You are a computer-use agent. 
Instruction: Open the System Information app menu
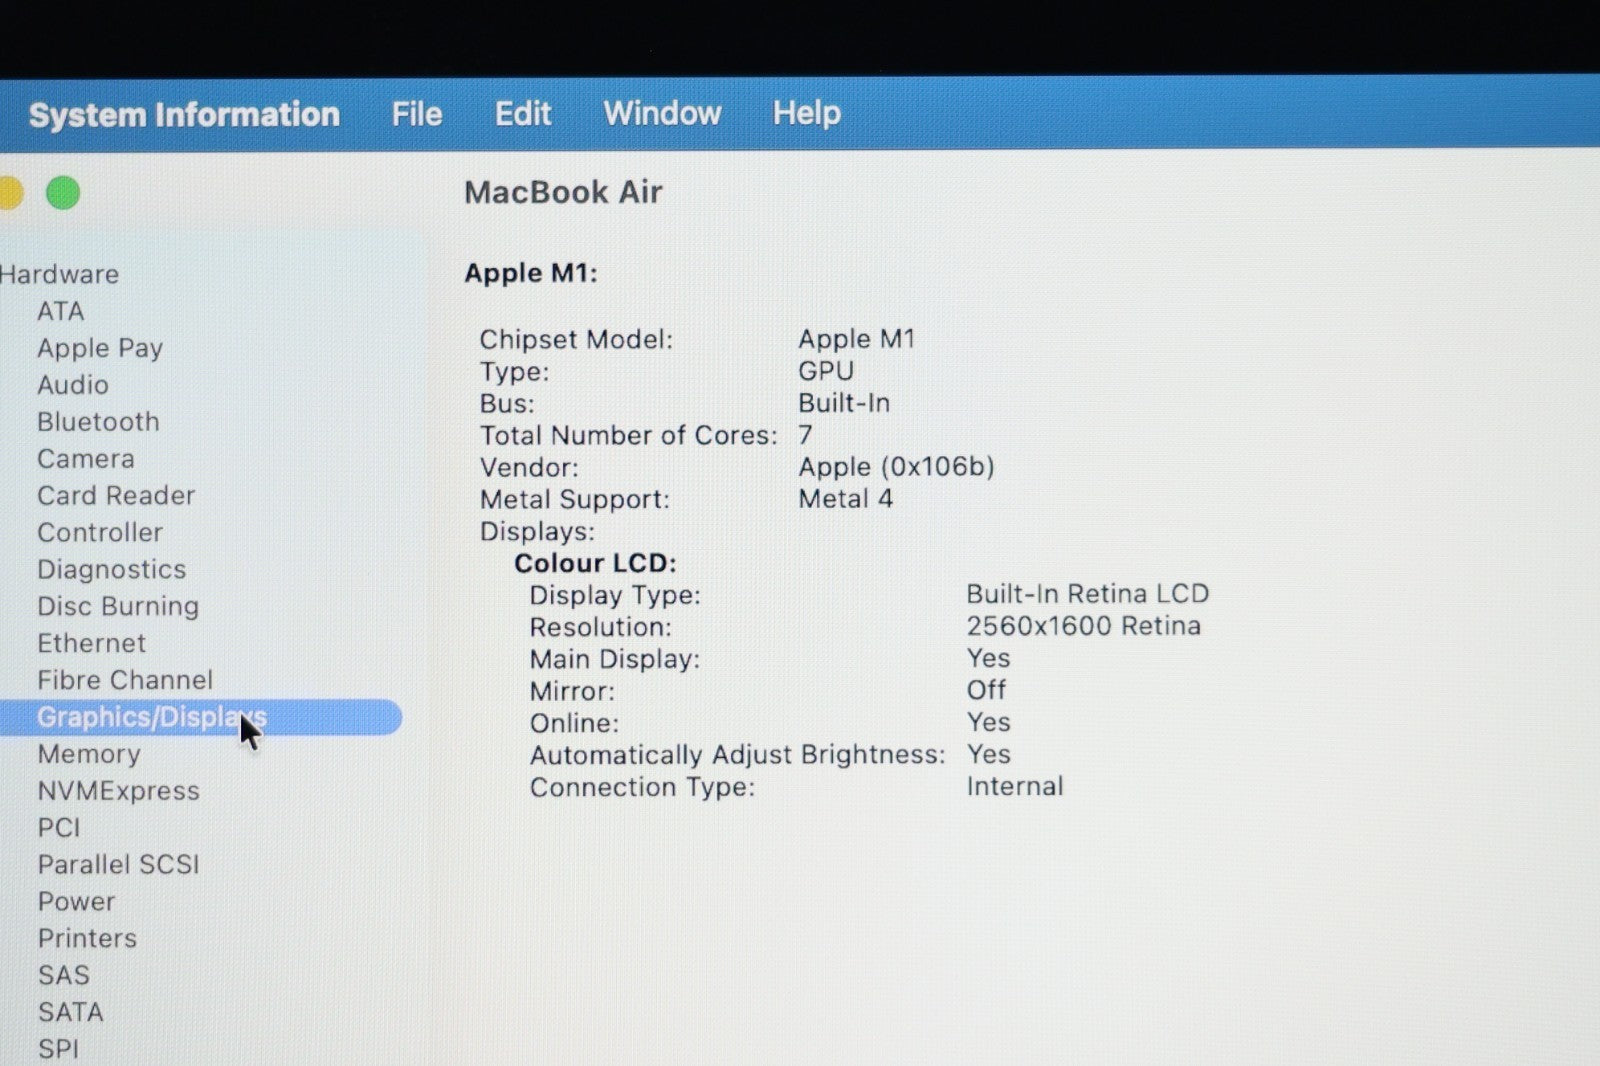[x=184, y=115]
